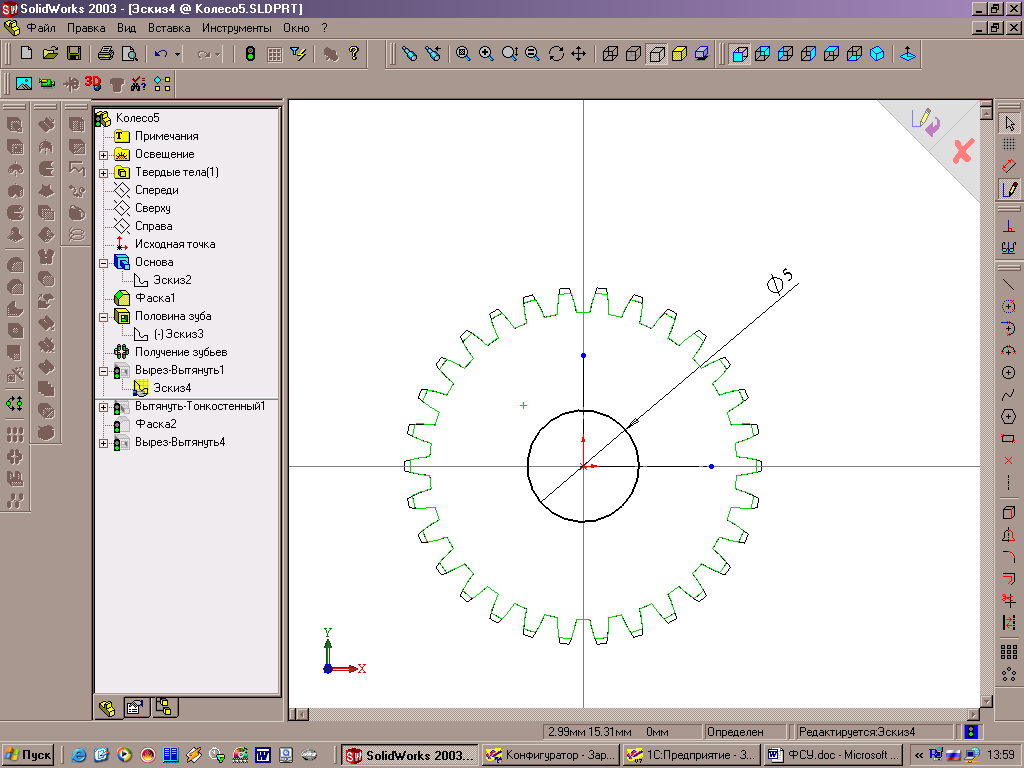Click the New document icon
This screenshot has height=768, width=1024.
pyautogui.click(x=27, y=54)
